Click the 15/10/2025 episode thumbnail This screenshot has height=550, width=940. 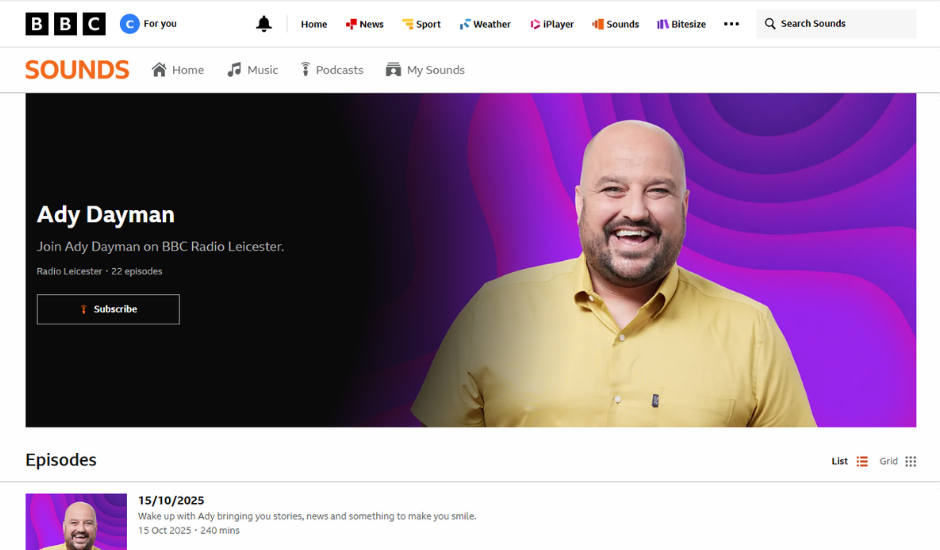pos(76,521)
